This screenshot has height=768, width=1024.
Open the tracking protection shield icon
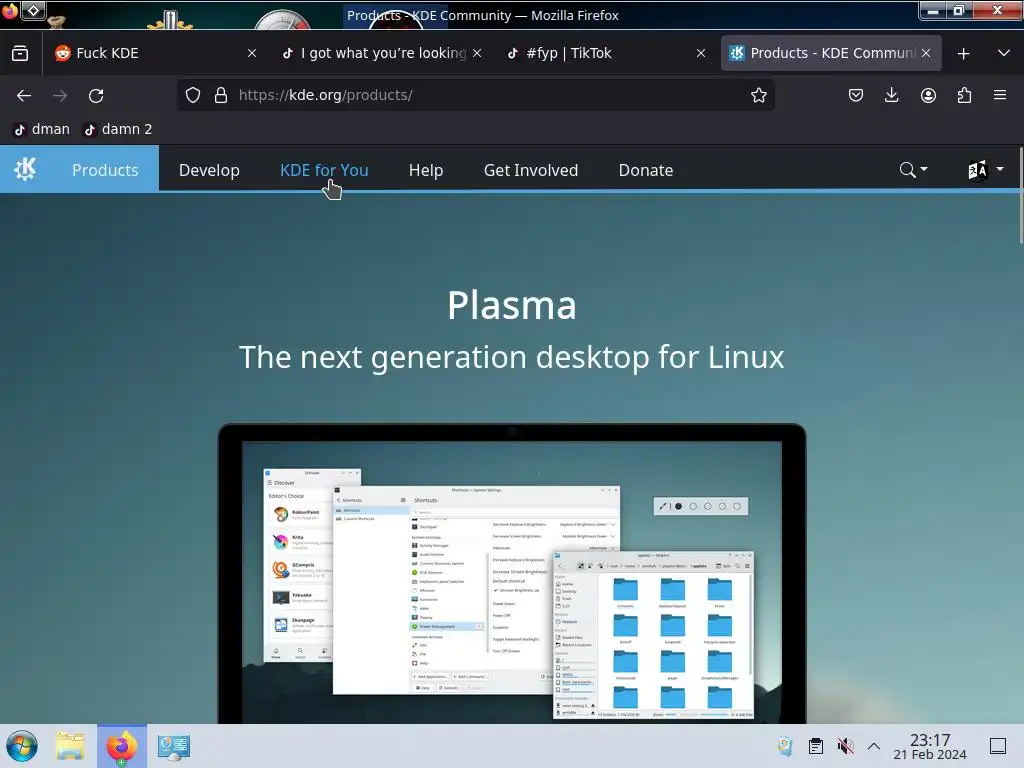[x=193, y=95]
